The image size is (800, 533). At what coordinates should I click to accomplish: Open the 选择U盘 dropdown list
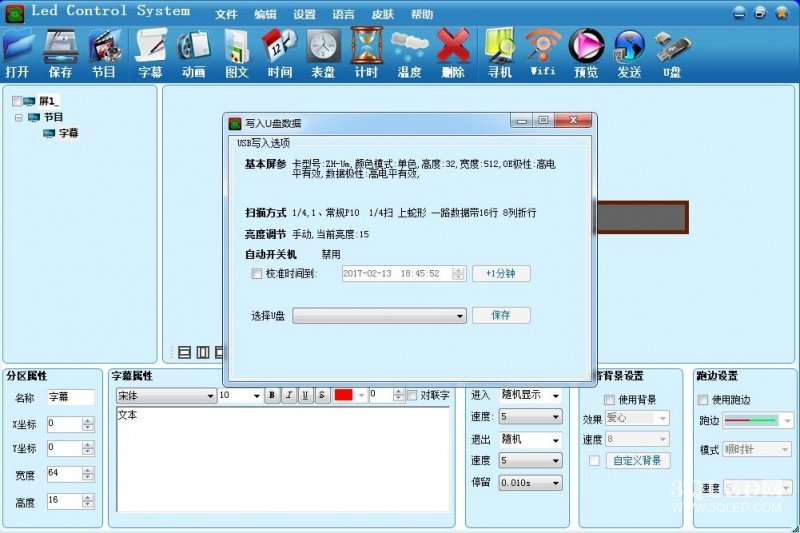[x=380, y=316]
